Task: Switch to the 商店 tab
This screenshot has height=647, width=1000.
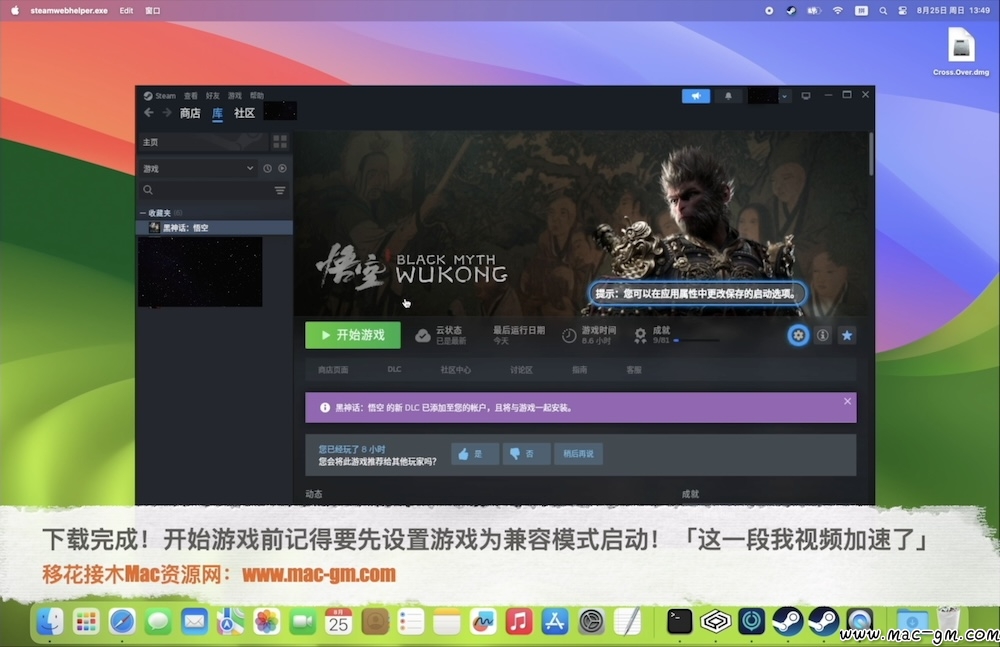Action: pyautogui.click(x=190, y=113)
